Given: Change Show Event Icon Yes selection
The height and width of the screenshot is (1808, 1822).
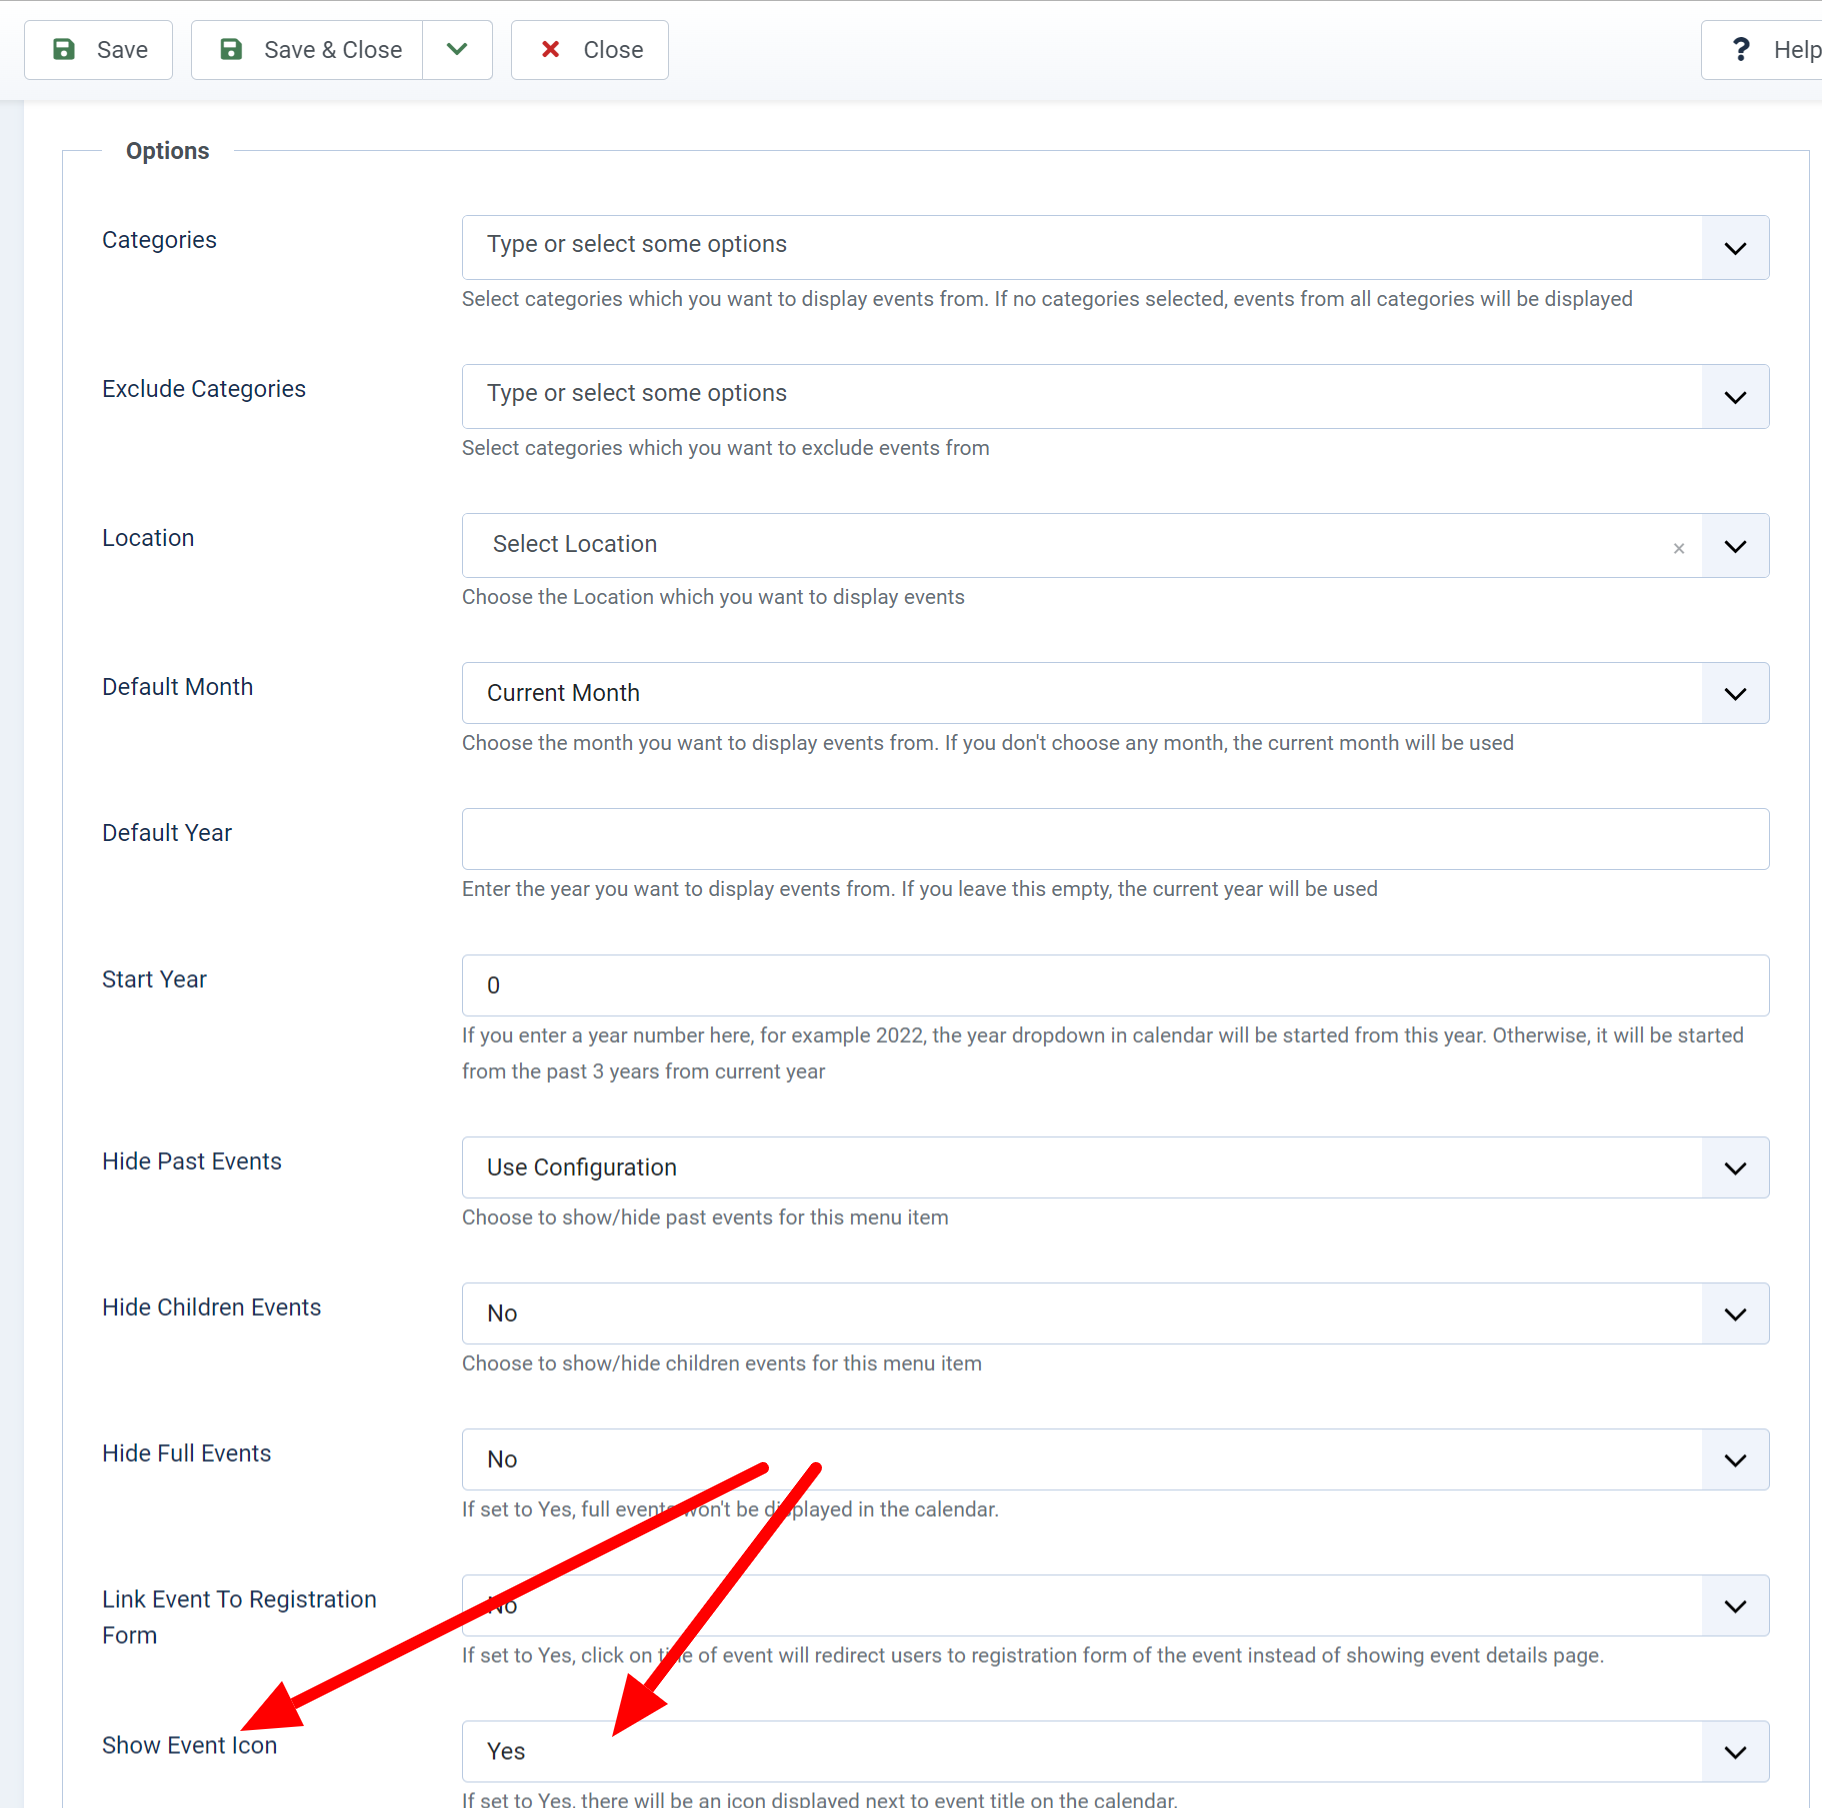Looking at the screenshot, I should [1080, 1751].
